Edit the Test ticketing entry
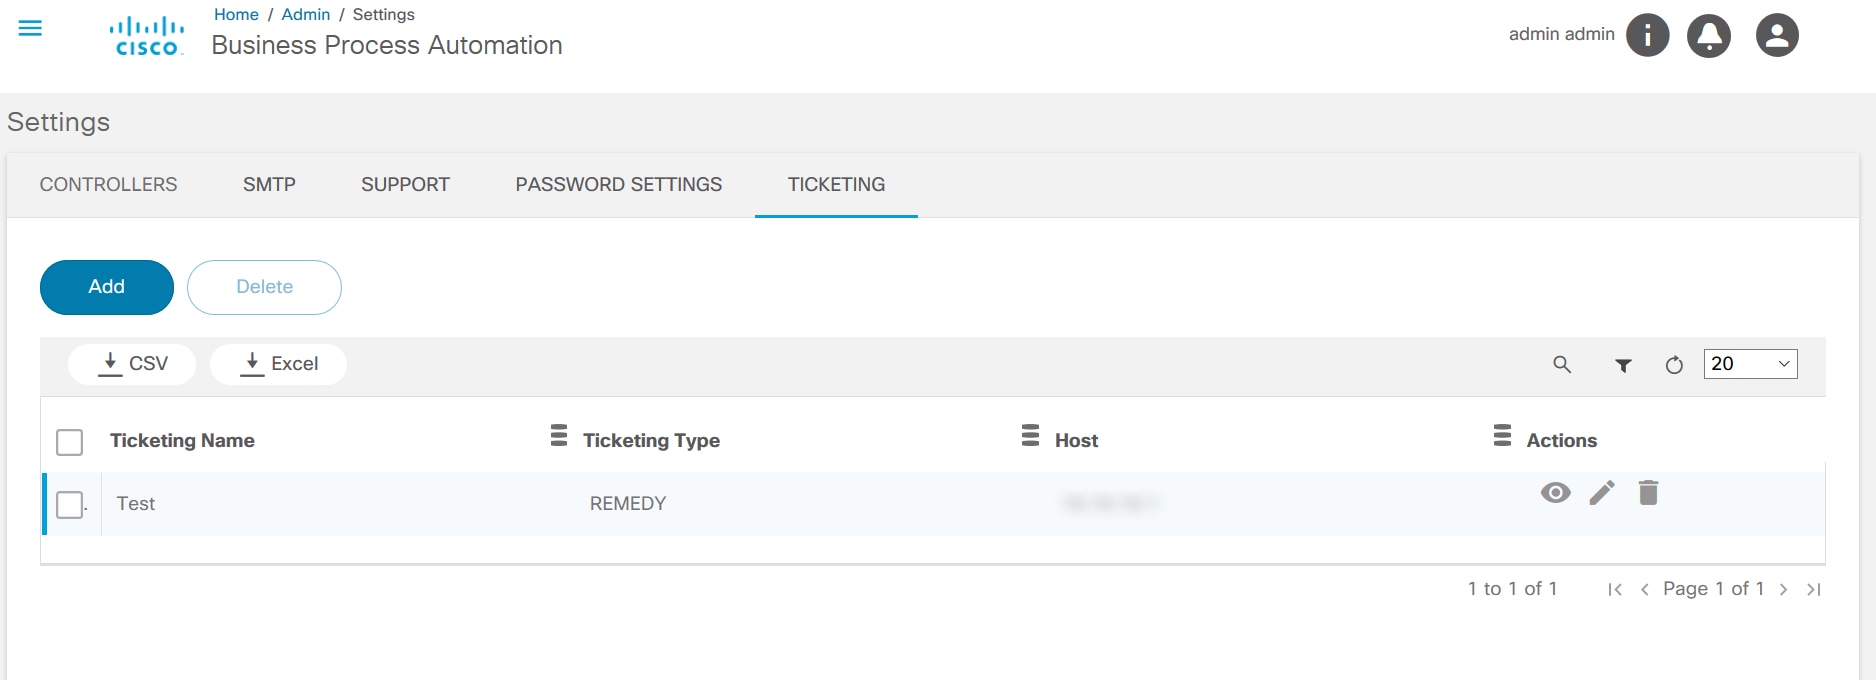 click(x=1602, y=493)
